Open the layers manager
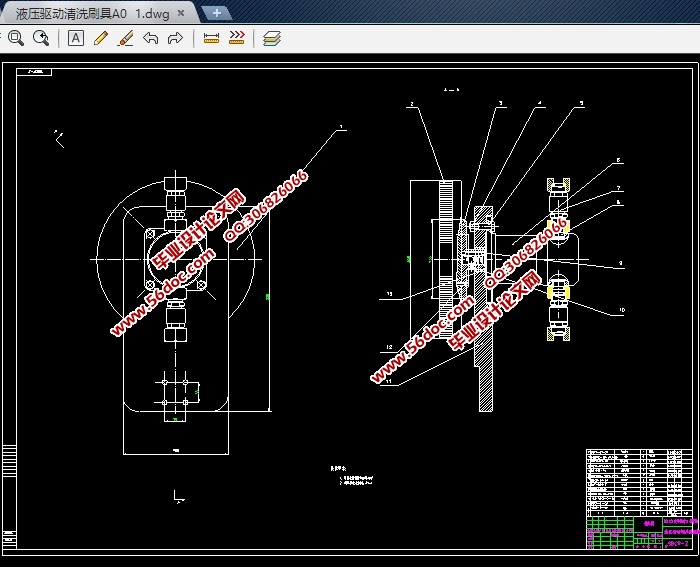The width and height of the screenshot is (700, 567). [x=272, y=38]
